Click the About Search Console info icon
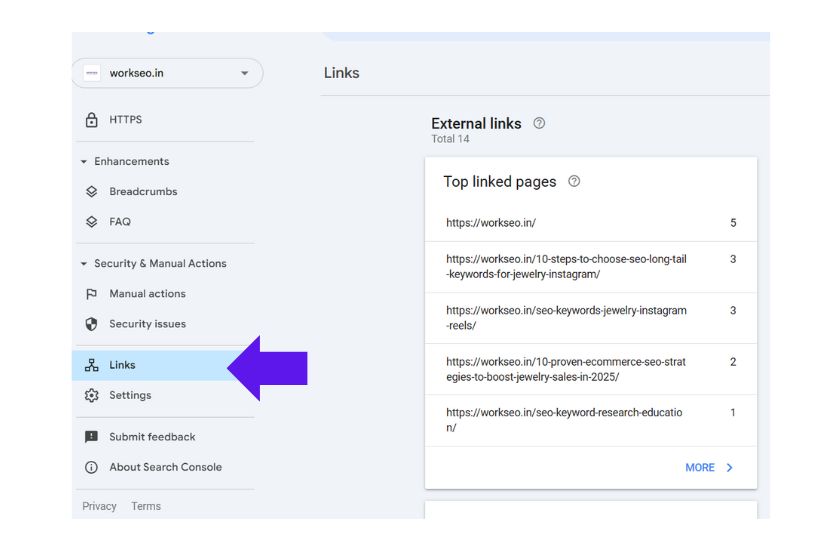Image resolution: width=826 pixels, height=551 pixels. click(x=92, y=467)
